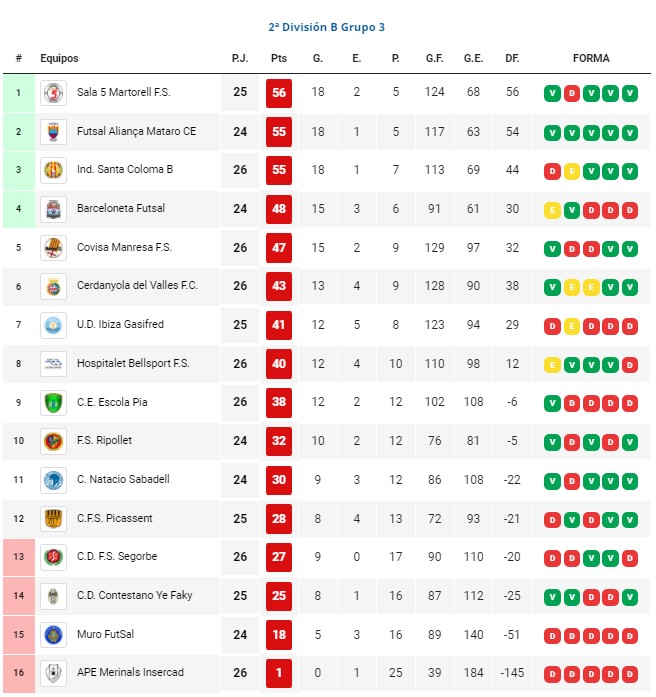Viewport: 656px width, 697px height.
Task: Click the first green V form badge for F.S. Ripollet
Action: (552, 442)
